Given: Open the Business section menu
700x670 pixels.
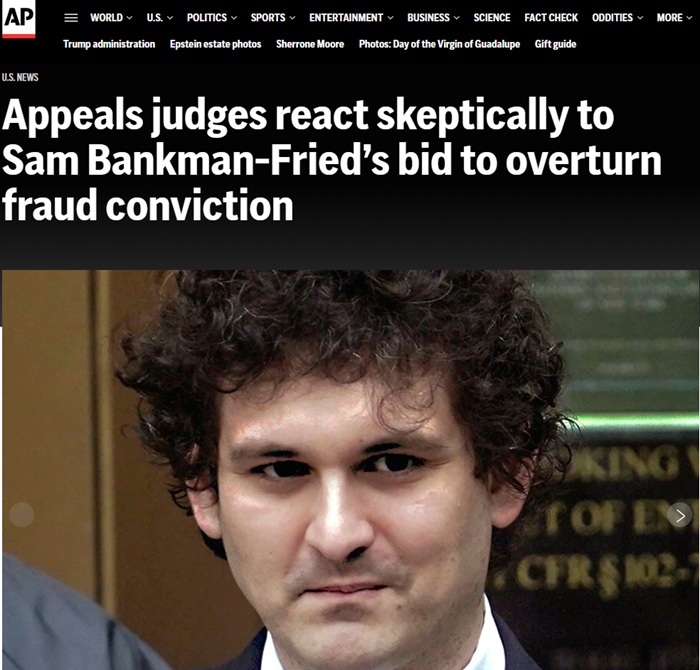Looking at the screenshot, I should click(433, 17).
